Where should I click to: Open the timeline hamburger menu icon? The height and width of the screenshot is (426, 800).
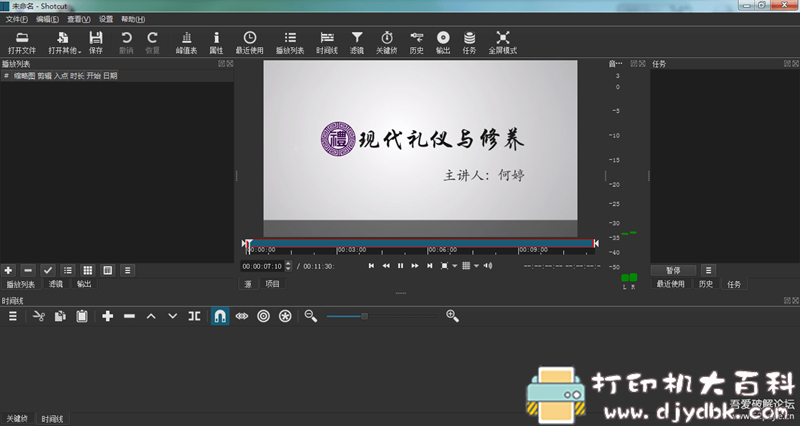[x=13, y=316]
